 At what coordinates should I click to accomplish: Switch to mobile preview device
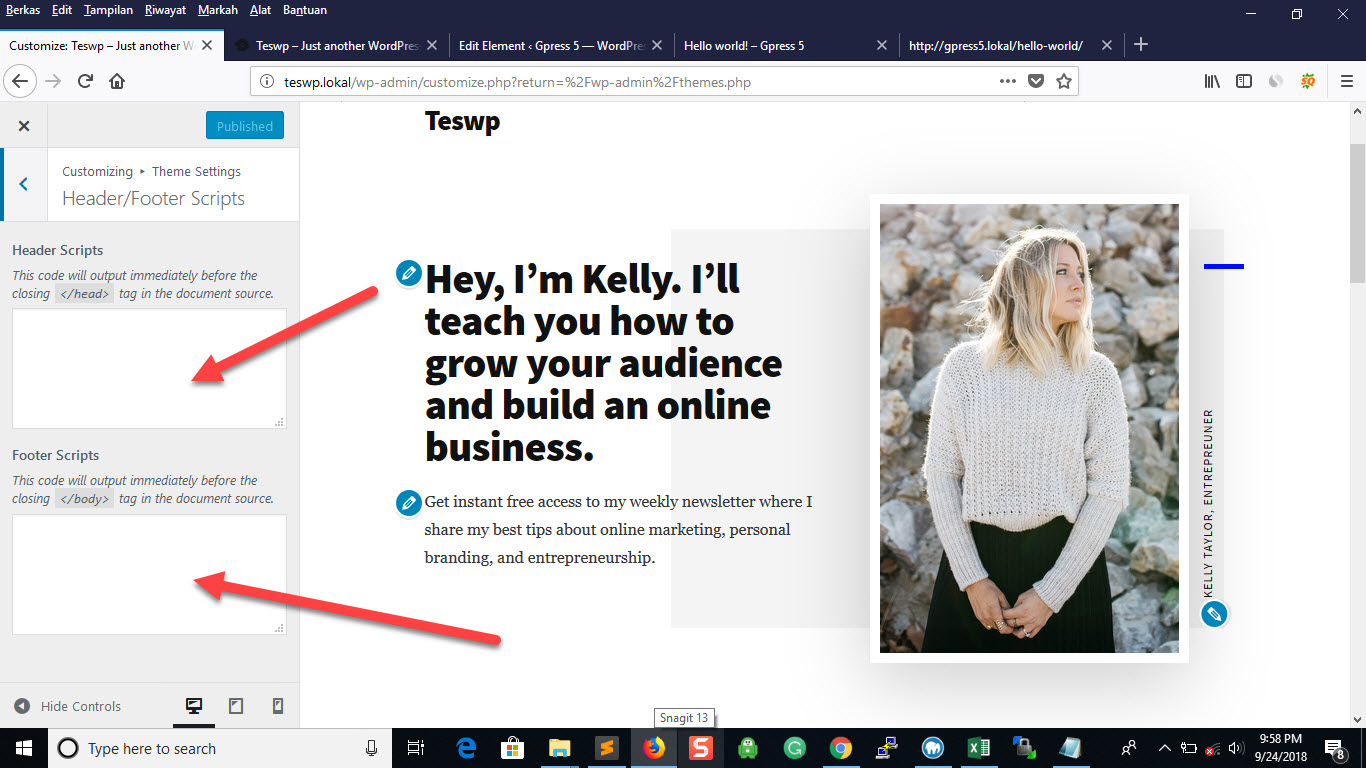click(x=278, y=706)
